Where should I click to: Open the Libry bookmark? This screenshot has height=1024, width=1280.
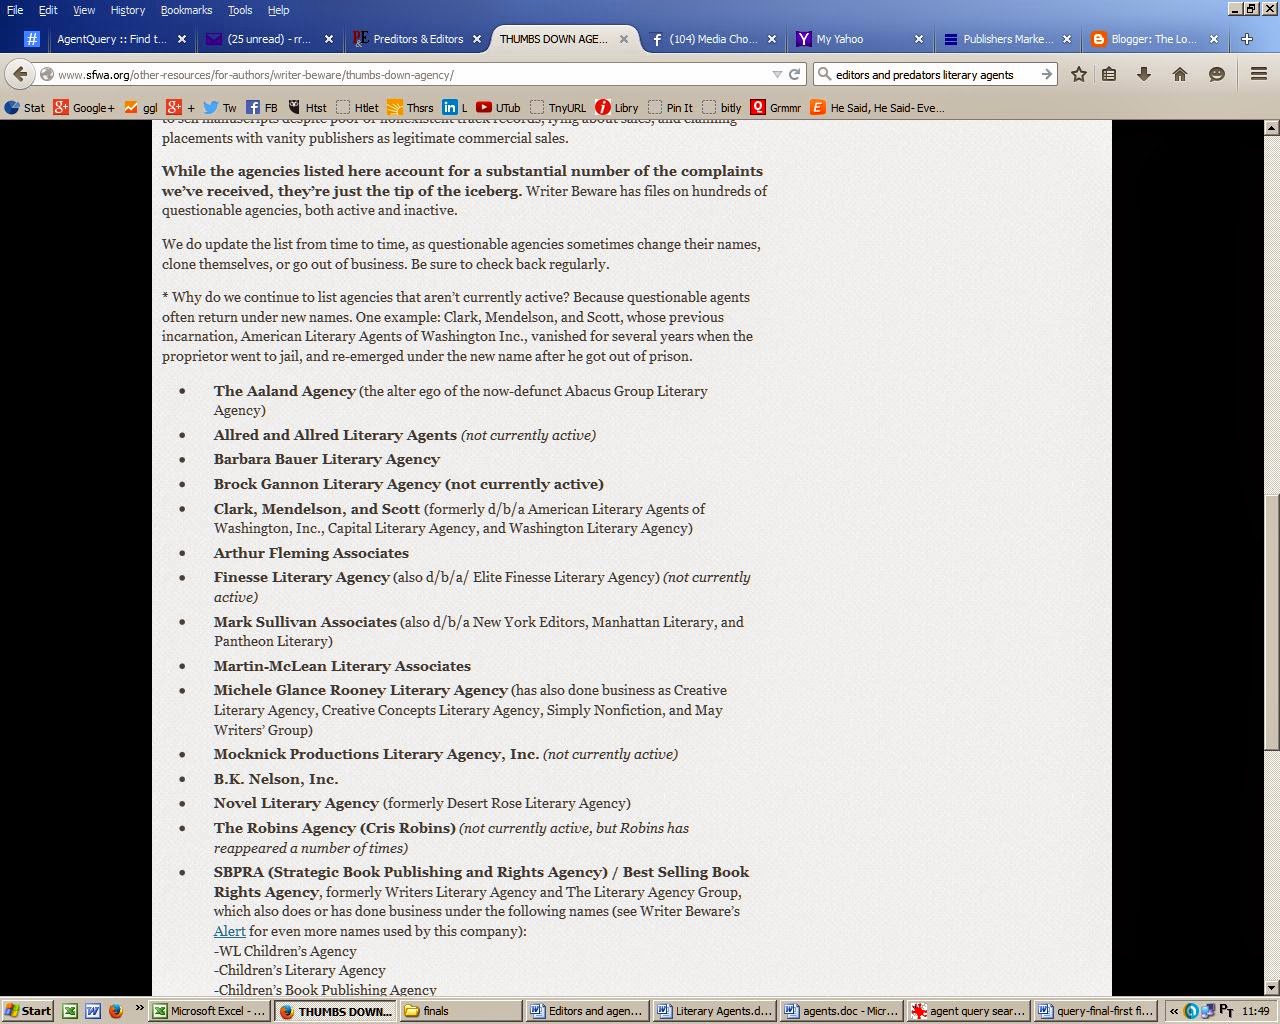point(617,107)
